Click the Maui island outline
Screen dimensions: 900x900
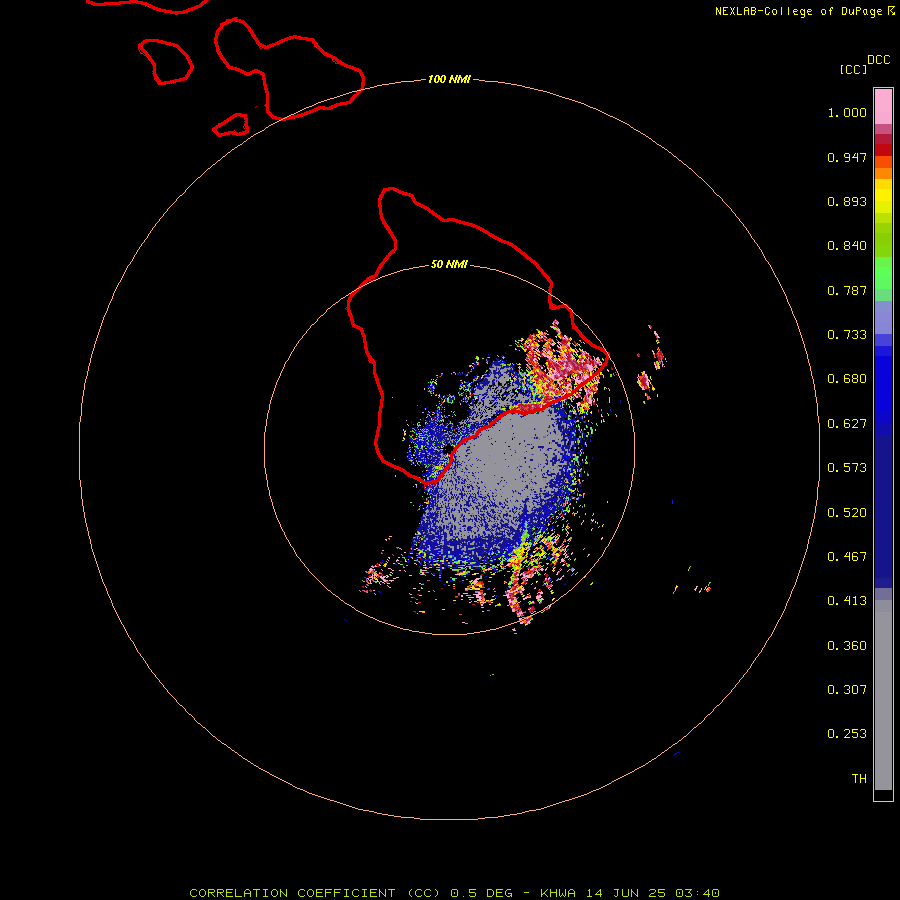(x=289, y=69)
